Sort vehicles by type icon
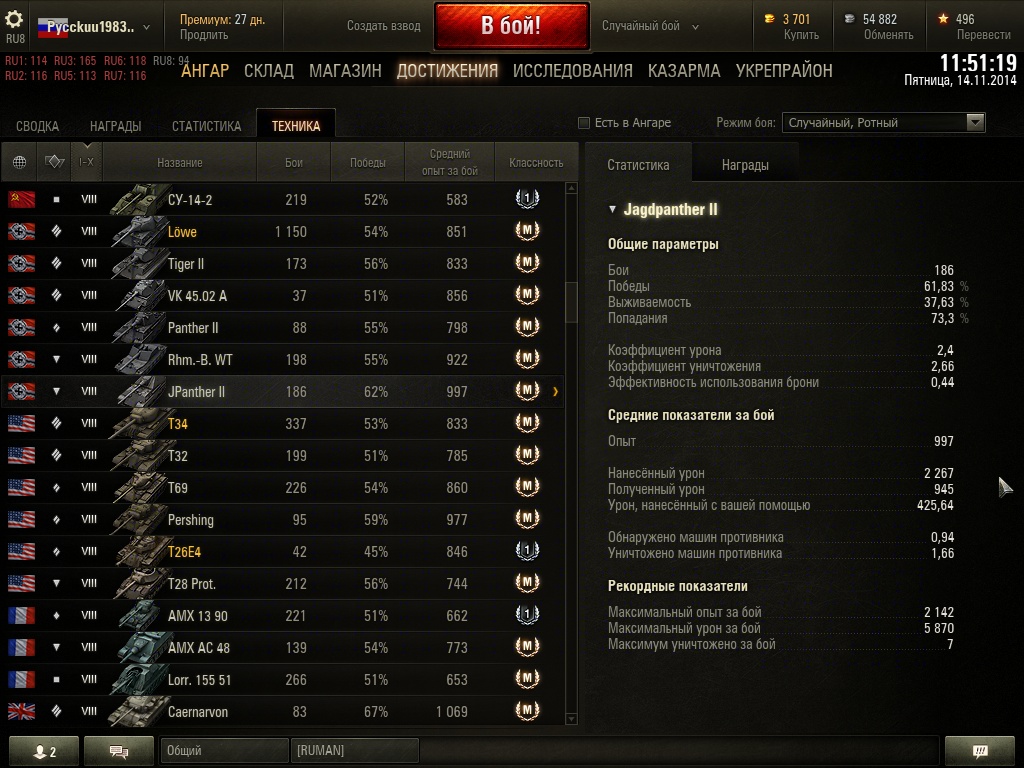 click(54, 162)
